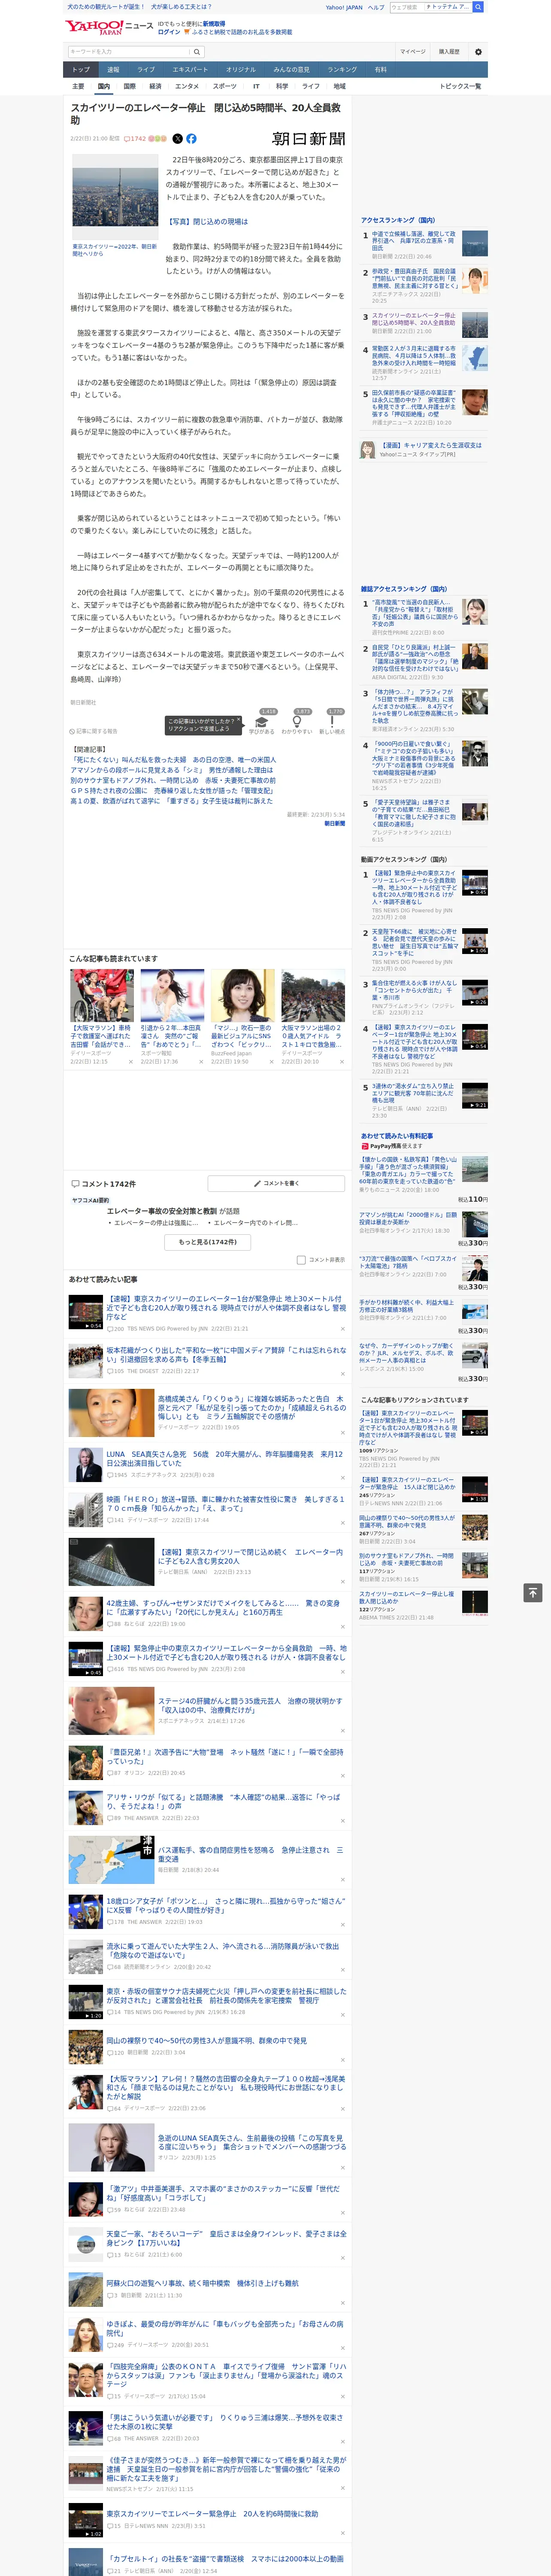Open 【写真】閉じ込めの現場は link
This screenshot has width=551, height=2576.
207,222
